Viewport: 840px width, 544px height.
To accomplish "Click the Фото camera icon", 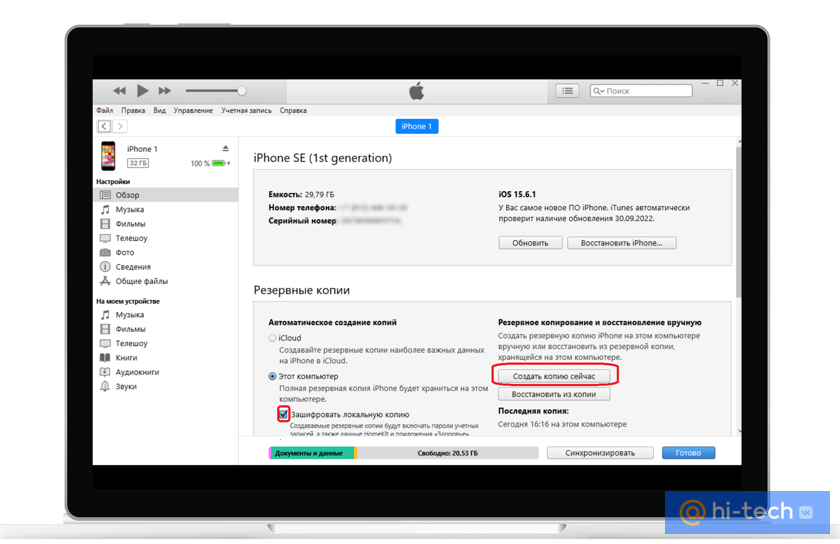I will [x=106, y=252].
